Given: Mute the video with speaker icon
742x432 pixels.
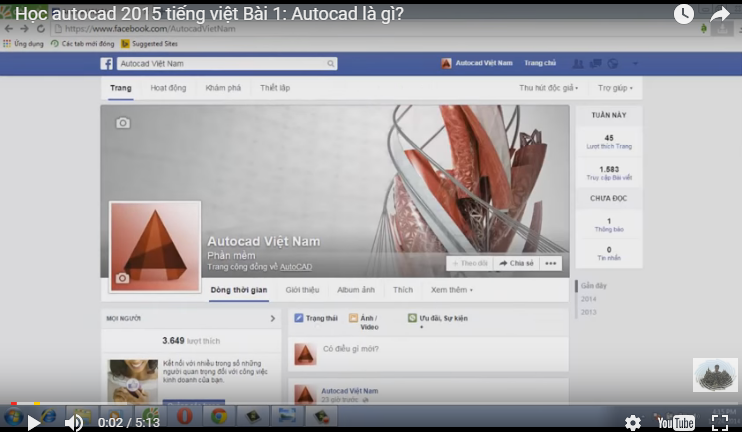Looking at the screenshot, I should coord(74,422).
